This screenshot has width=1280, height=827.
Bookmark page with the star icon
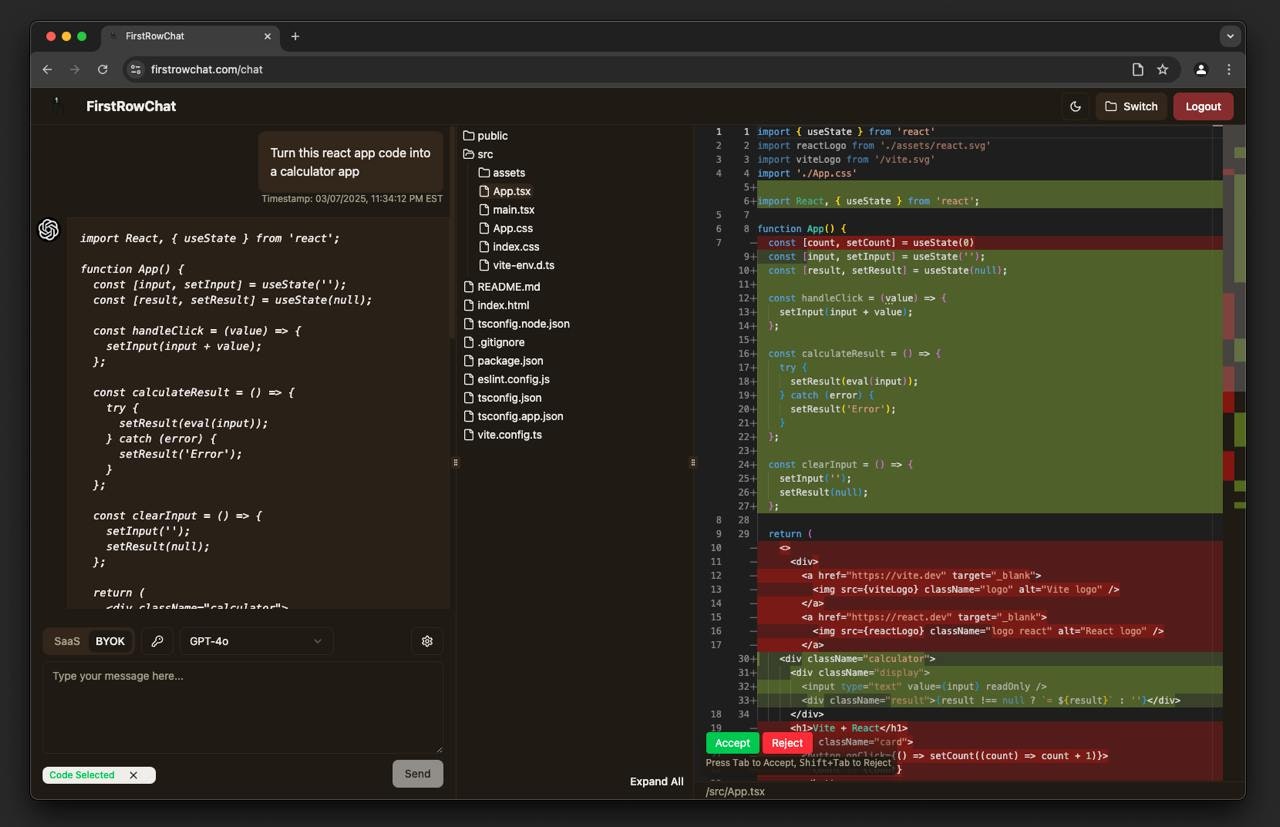click(1162, 69)
